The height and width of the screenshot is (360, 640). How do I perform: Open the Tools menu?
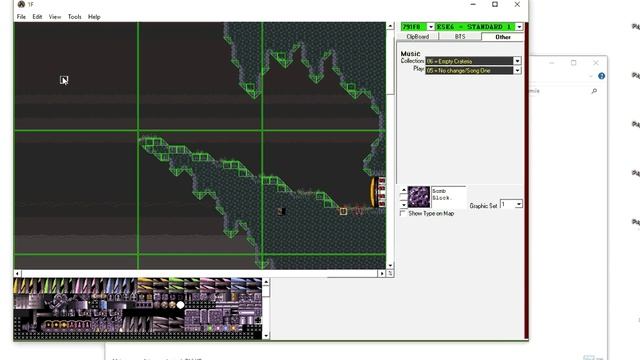point(74,17)
